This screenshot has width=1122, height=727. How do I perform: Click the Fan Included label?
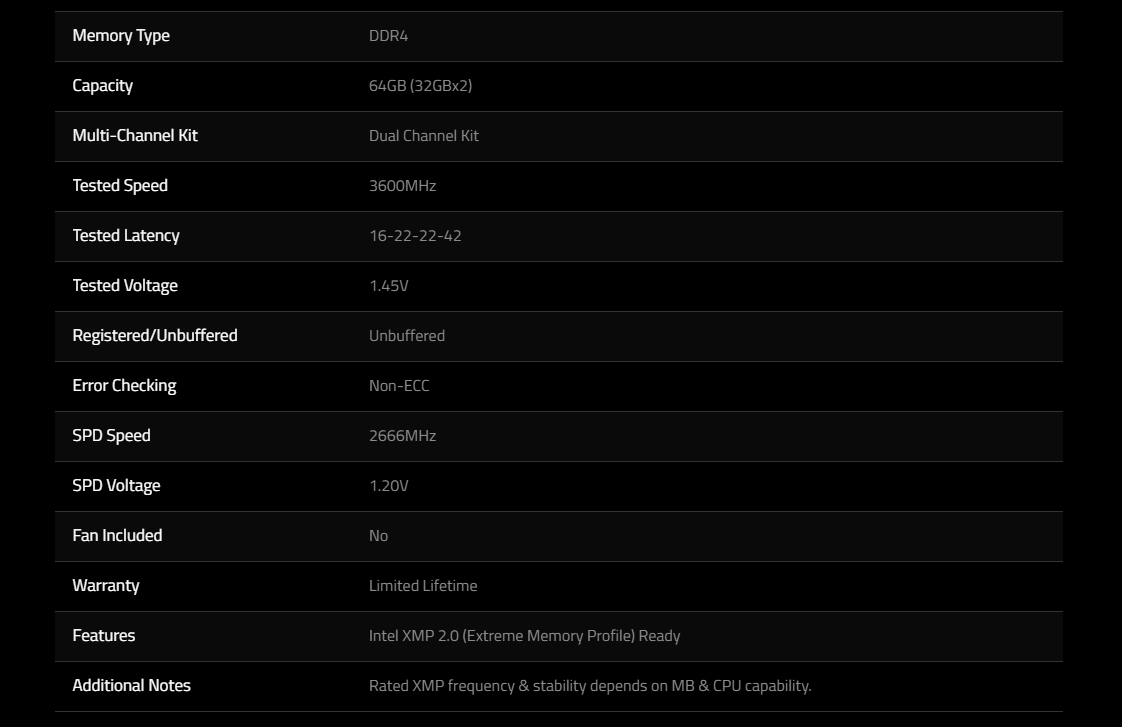(117, 535)
